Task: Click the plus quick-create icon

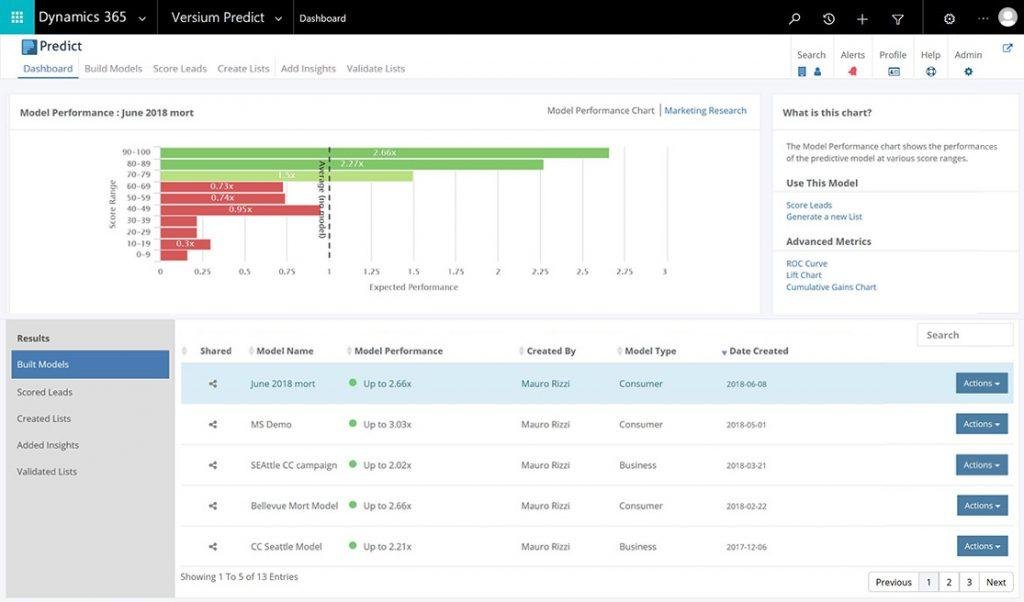Action: pyautogui.click(x=862, y=19)
